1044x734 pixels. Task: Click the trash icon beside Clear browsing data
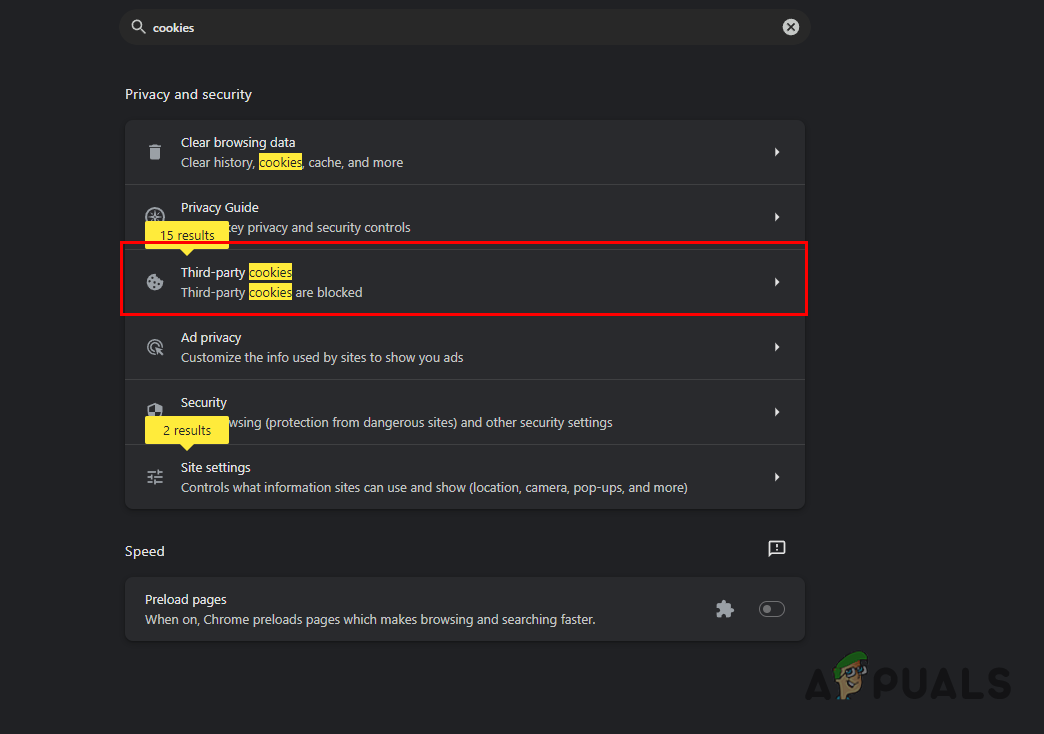coord(155,152)
